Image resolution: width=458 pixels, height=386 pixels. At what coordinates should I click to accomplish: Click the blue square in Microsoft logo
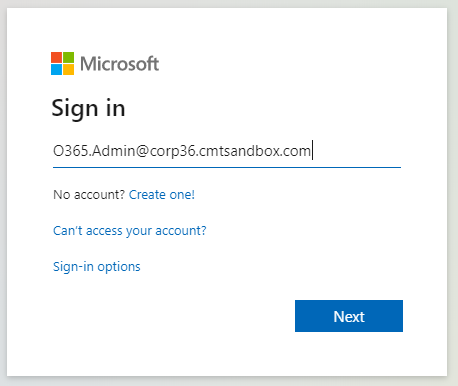56,69
